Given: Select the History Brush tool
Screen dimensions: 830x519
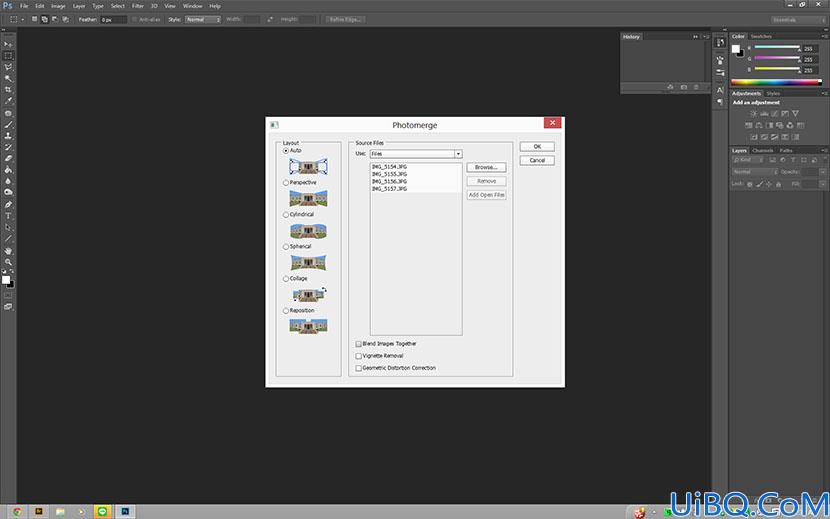Looking at the screenshot, I should 8,147.
